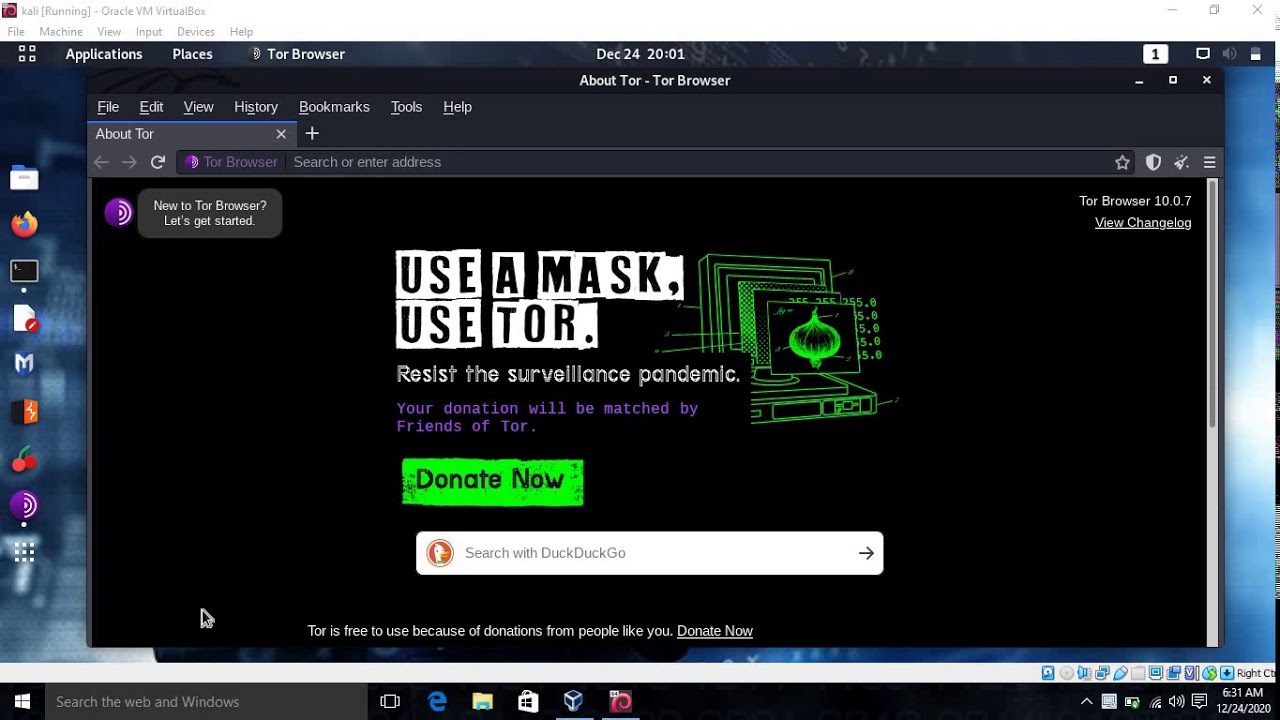Viewport: 1280px width, 720px height.
Task: Open the Kali Places menu
Action: [x=192, y=54]
